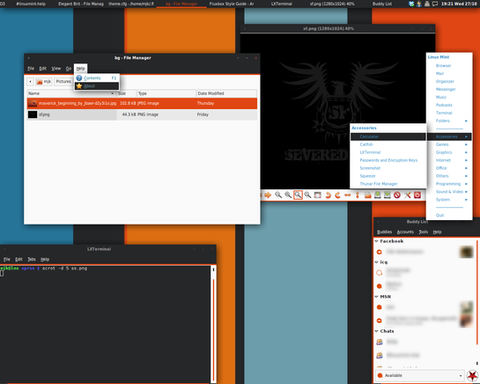Flip the image horizontally
This screenshot has height=384, width=480.
pos(347,195)
